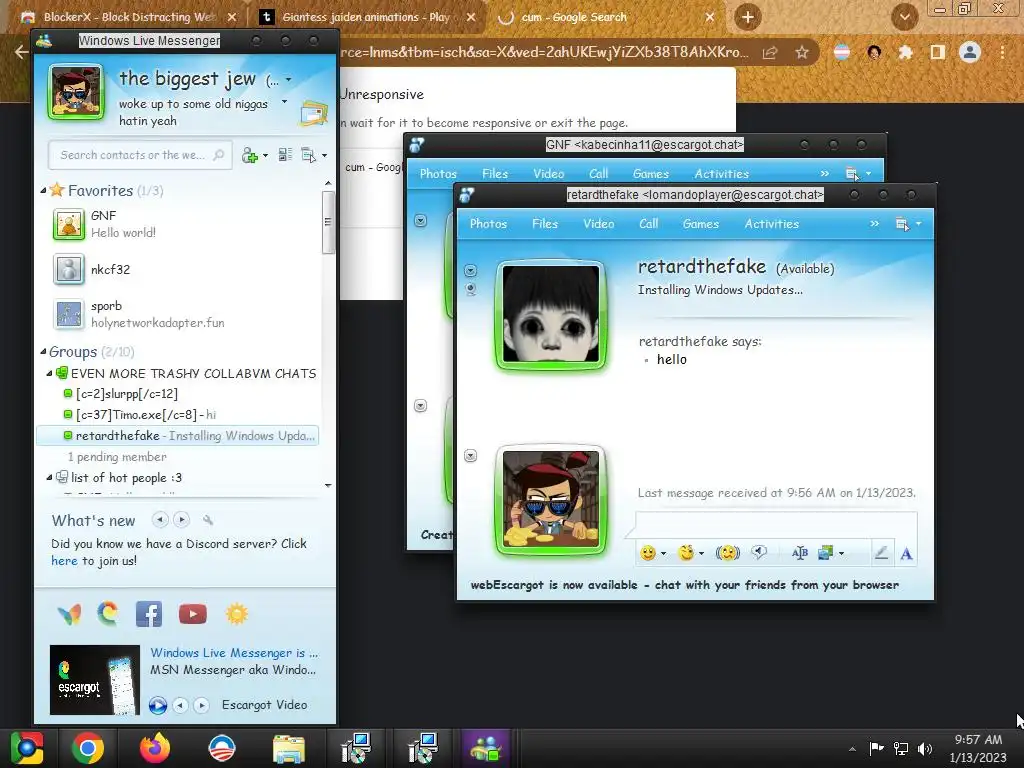This screenshot has width=1024, height=768.
Task: Click the network icon in system tray
Action: tap(901, 748)
